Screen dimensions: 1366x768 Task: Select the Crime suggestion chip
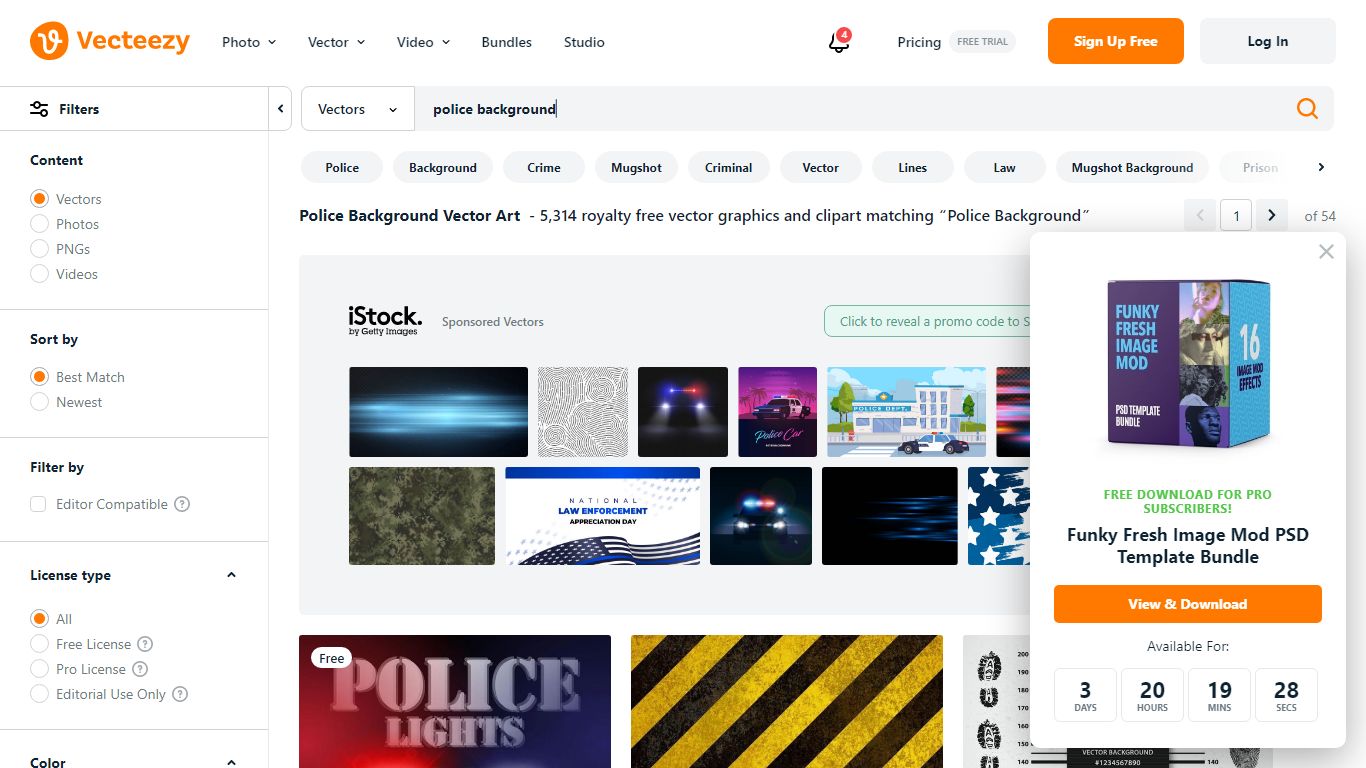click(544, 167)
